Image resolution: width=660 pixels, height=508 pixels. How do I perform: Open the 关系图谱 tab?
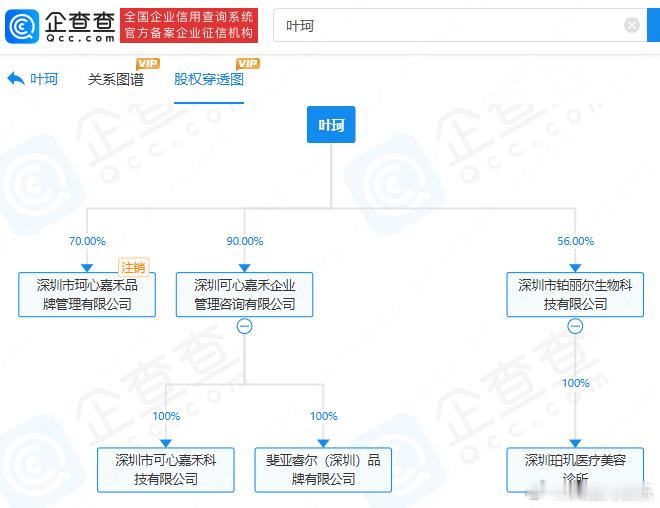click(116, 79)
